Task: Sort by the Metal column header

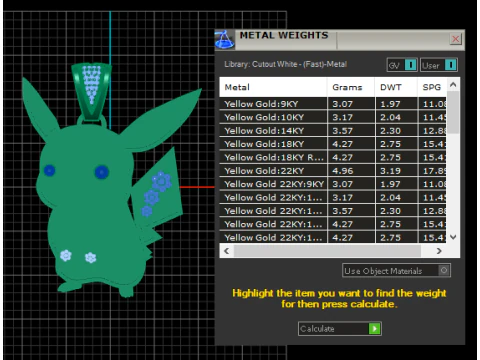Action: 273,87
